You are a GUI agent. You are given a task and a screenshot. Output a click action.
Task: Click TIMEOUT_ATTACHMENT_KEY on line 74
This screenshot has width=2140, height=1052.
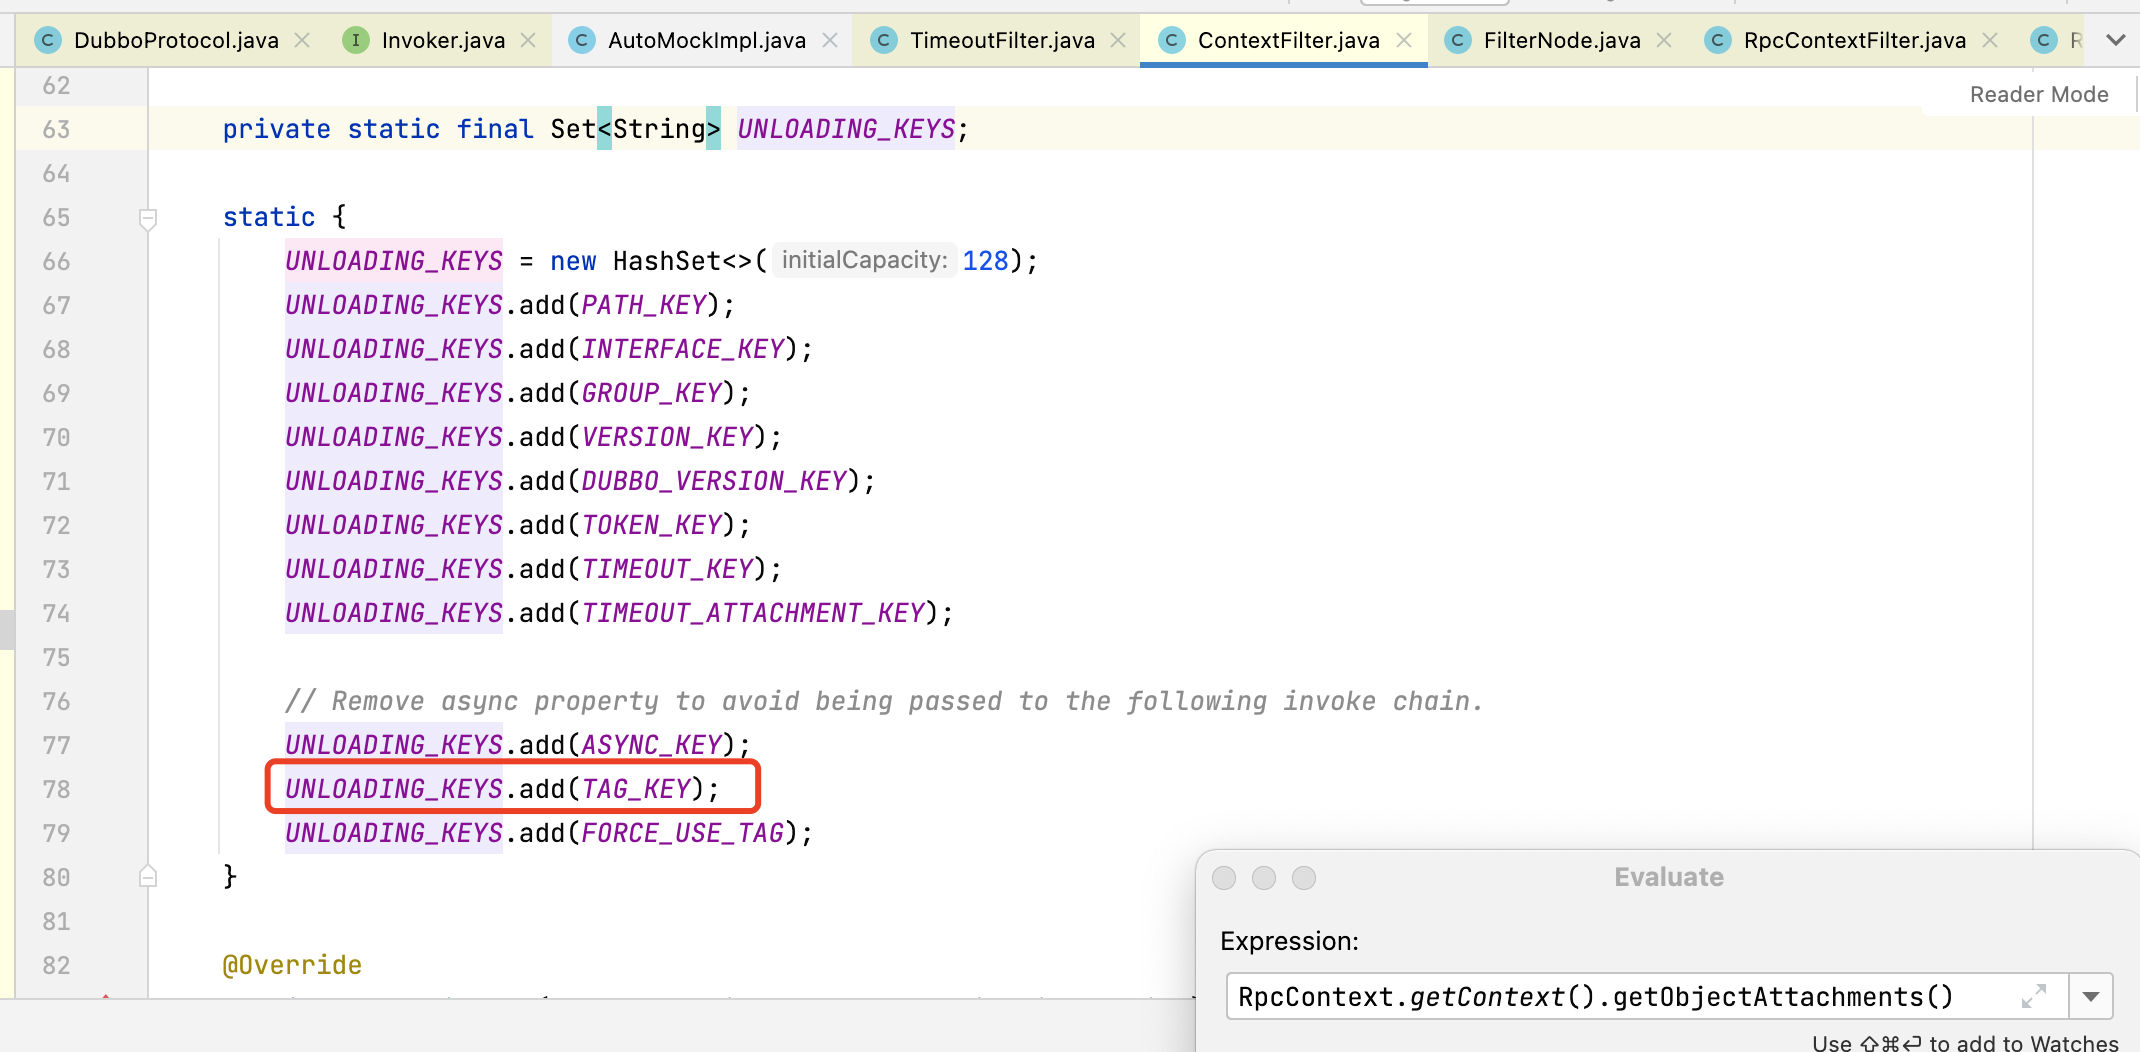(753, 613)
